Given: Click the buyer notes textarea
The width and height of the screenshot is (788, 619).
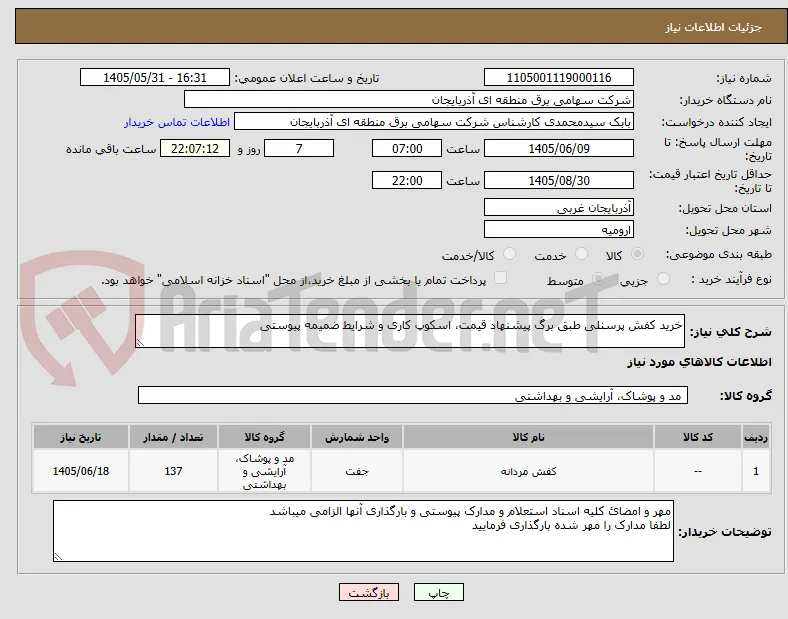Looking at the screenshot, I should pyautogui.click(x=363, y=531).
